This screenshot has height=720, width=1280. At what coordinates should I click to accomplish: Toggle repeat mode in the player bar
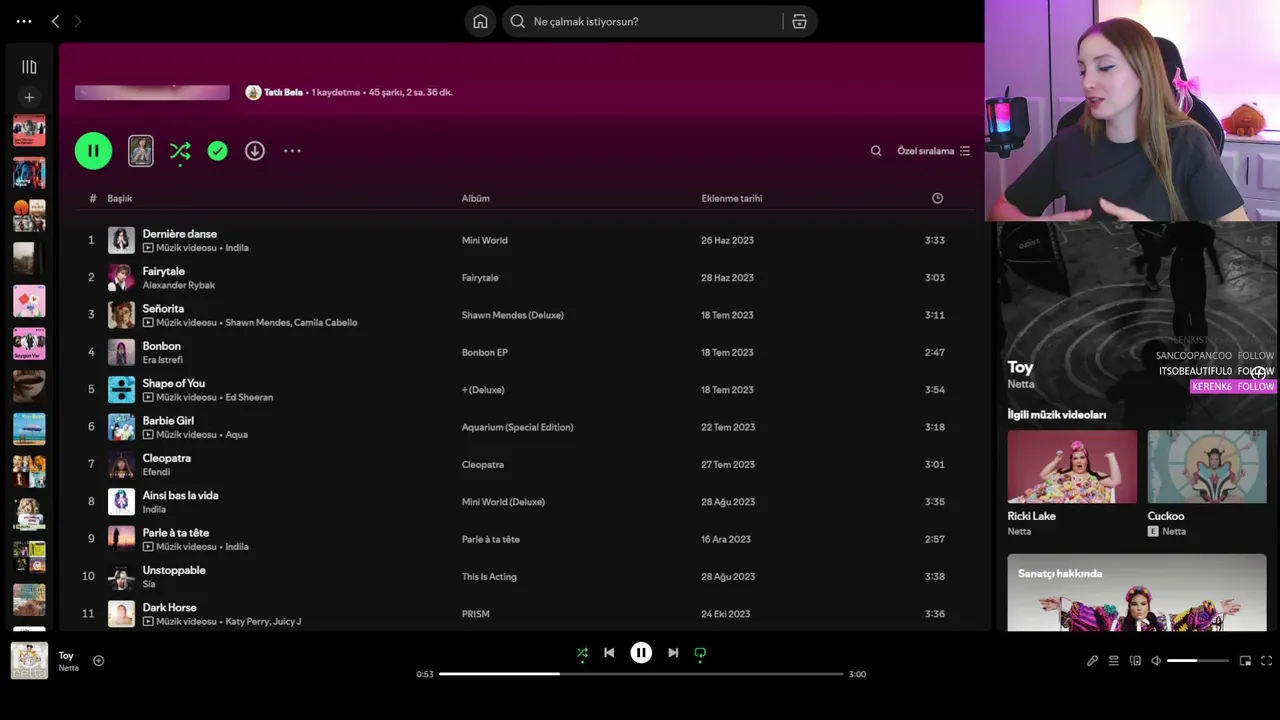point(700,653)
